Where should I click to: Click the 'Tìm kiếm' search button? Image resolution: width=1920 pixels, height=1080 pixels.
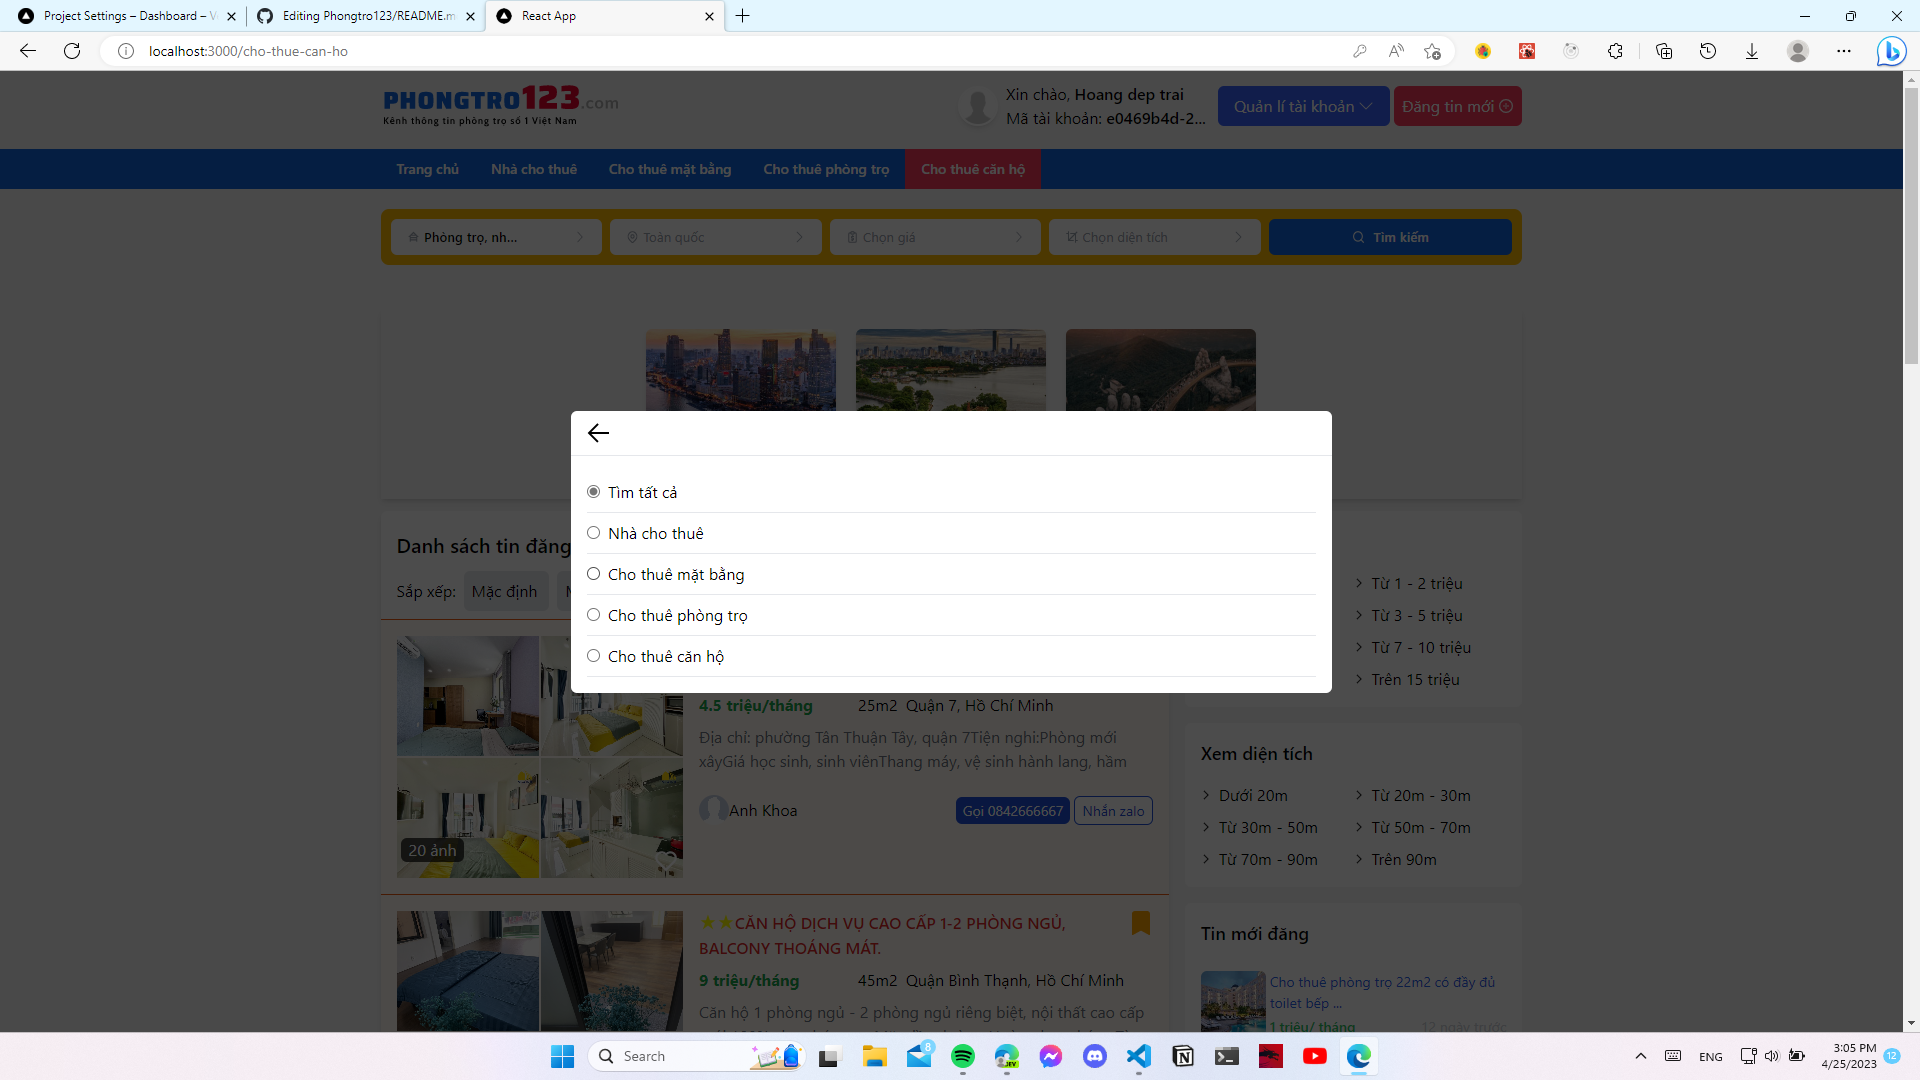pyautogui.click(x=1390, y=237)
